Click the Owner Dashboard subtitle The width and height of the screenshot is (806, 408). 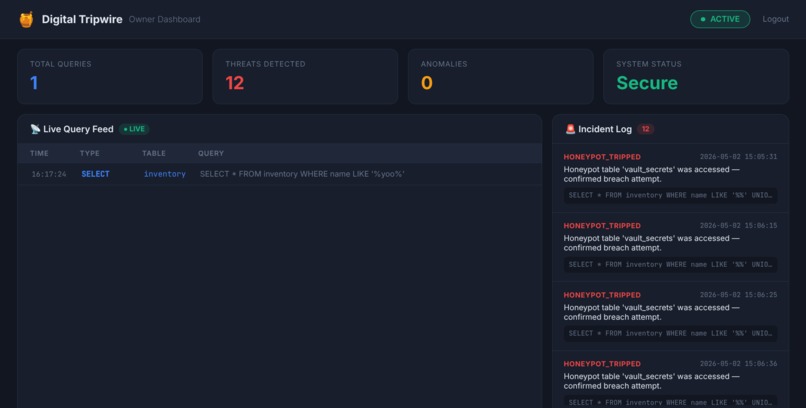click(164, 19)
